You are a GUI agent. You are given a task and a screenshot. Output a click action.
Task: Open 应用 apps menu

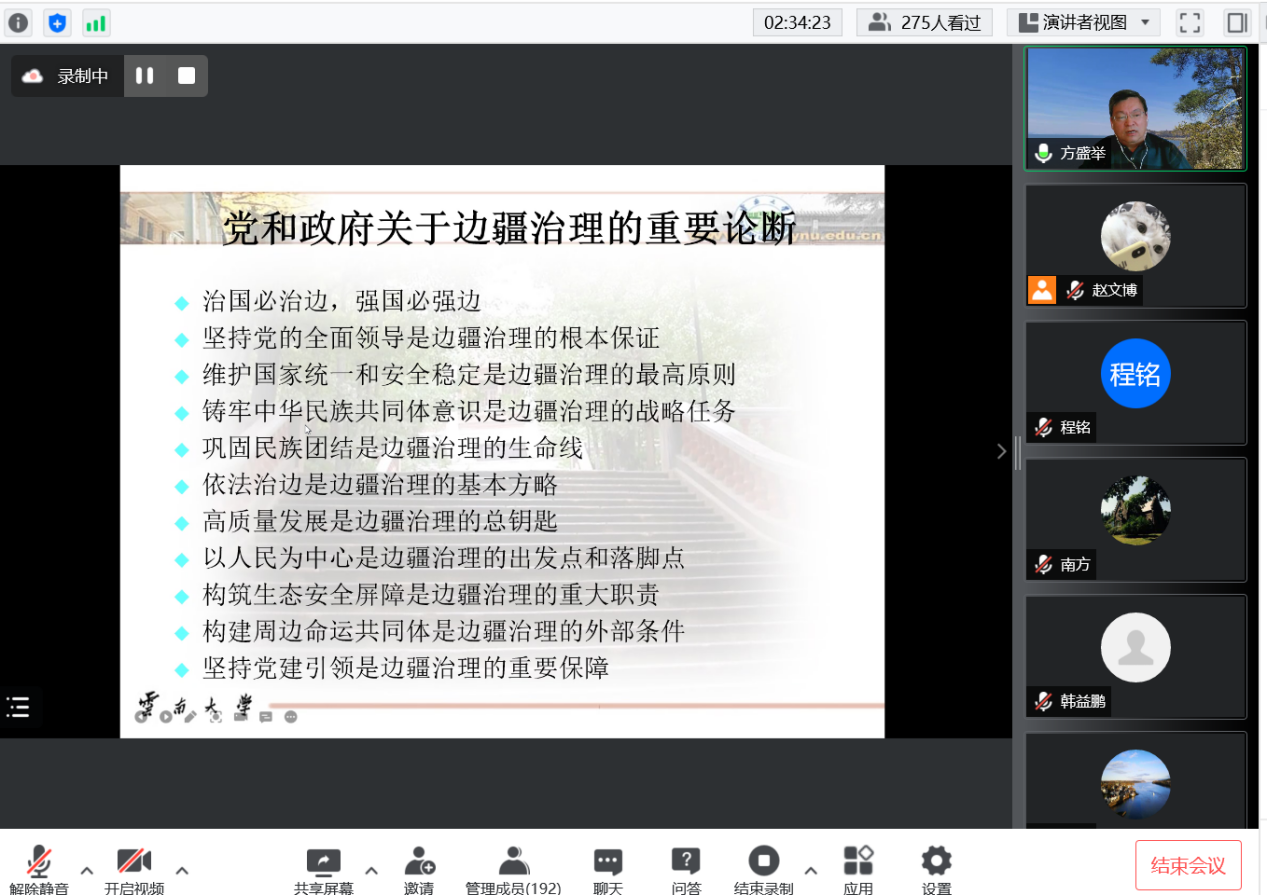click(858, 868)
